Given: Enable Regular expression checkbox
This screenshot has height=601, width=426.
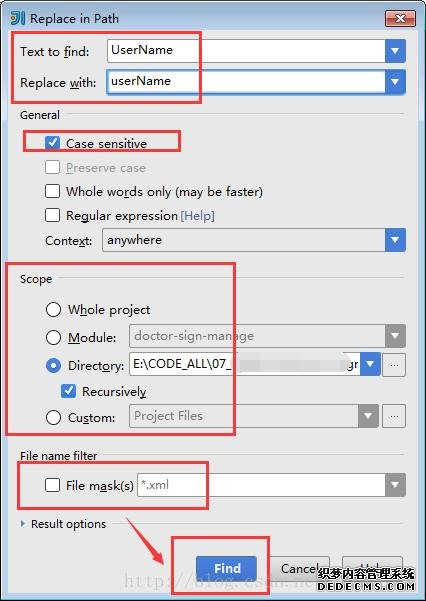Looking at the screenshot, I should coord(53,215).
